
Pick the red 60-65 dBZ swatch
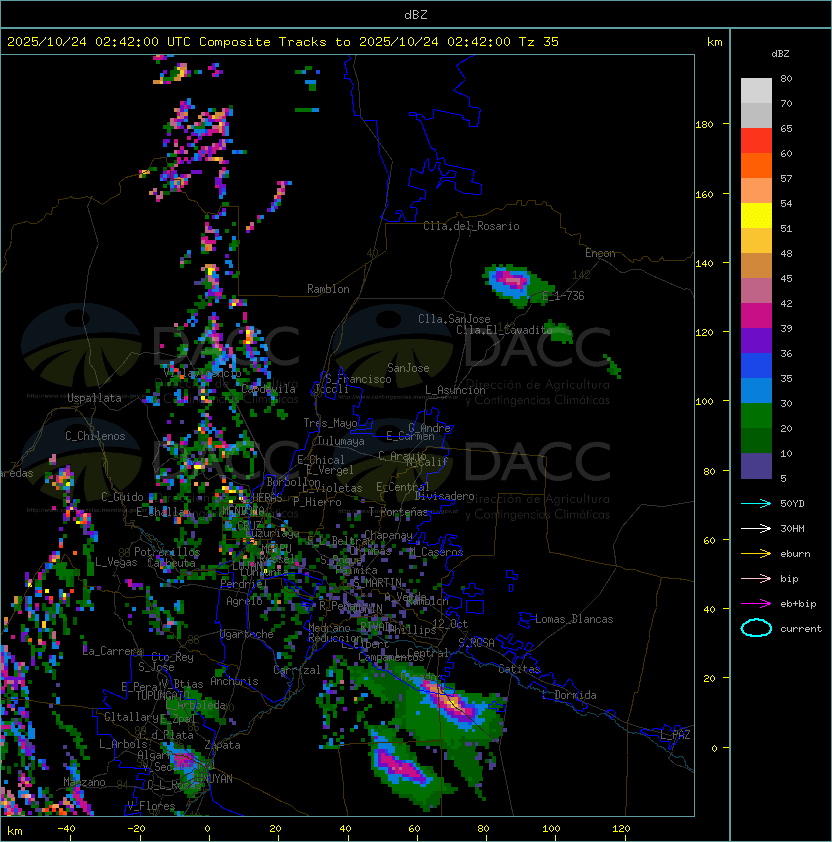tap(756, 141)
